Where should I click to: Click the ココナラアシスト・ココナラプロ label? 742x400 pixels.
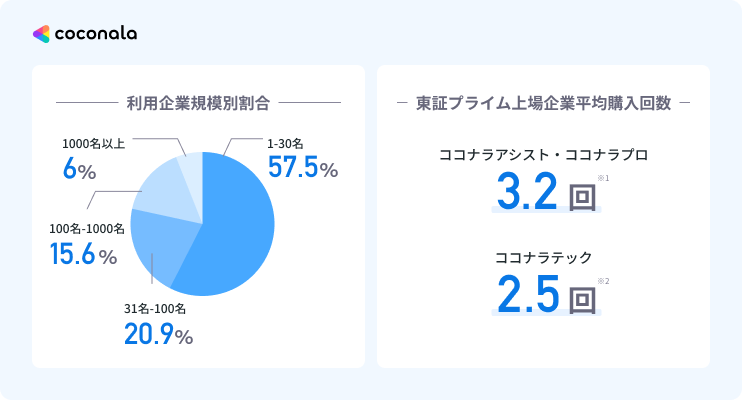[x=543, y=156]
